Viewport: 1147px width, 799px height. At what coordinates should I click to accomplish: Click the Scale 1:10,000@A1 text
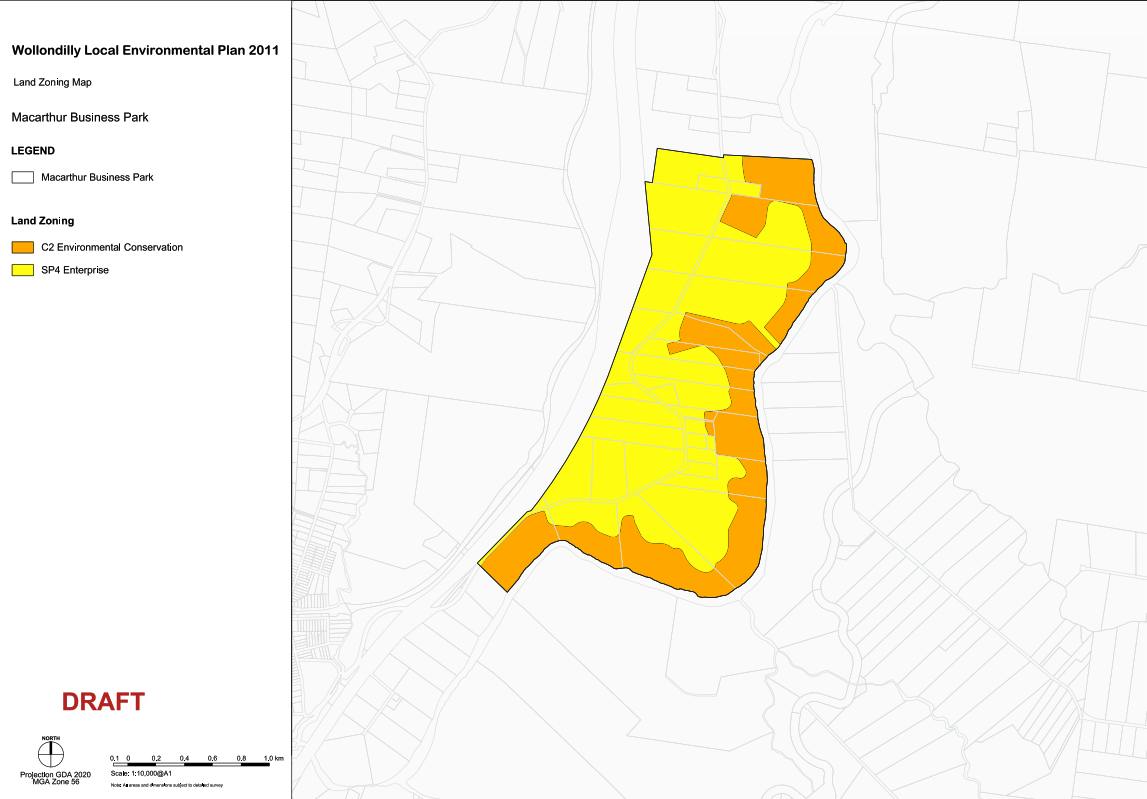tap(141, 773)
